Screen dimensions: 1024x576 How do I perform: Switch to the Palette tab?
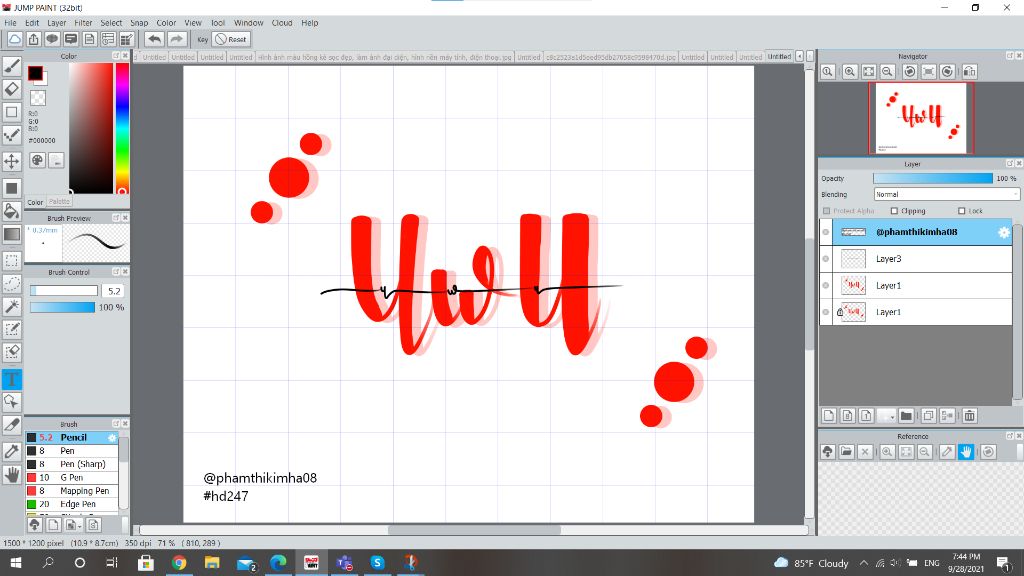(x=59, y=202)
